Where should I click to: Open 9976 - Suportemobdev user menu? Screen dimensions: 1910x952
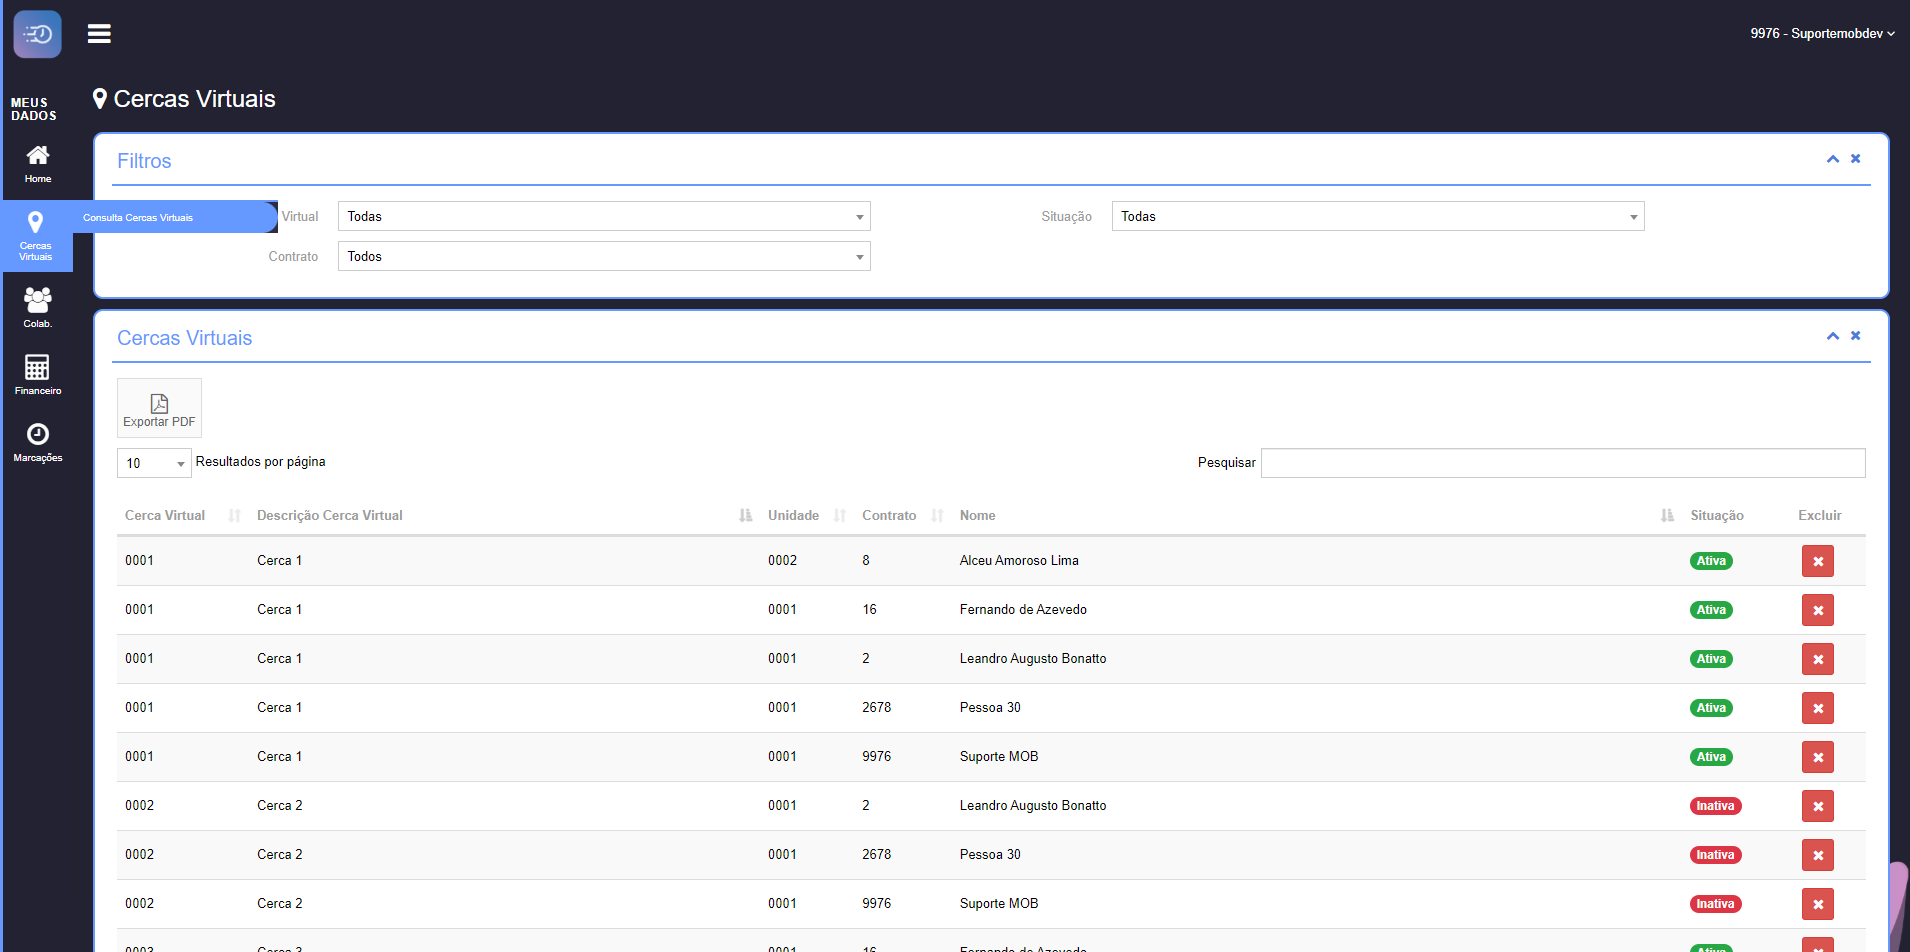point(1822,34)
